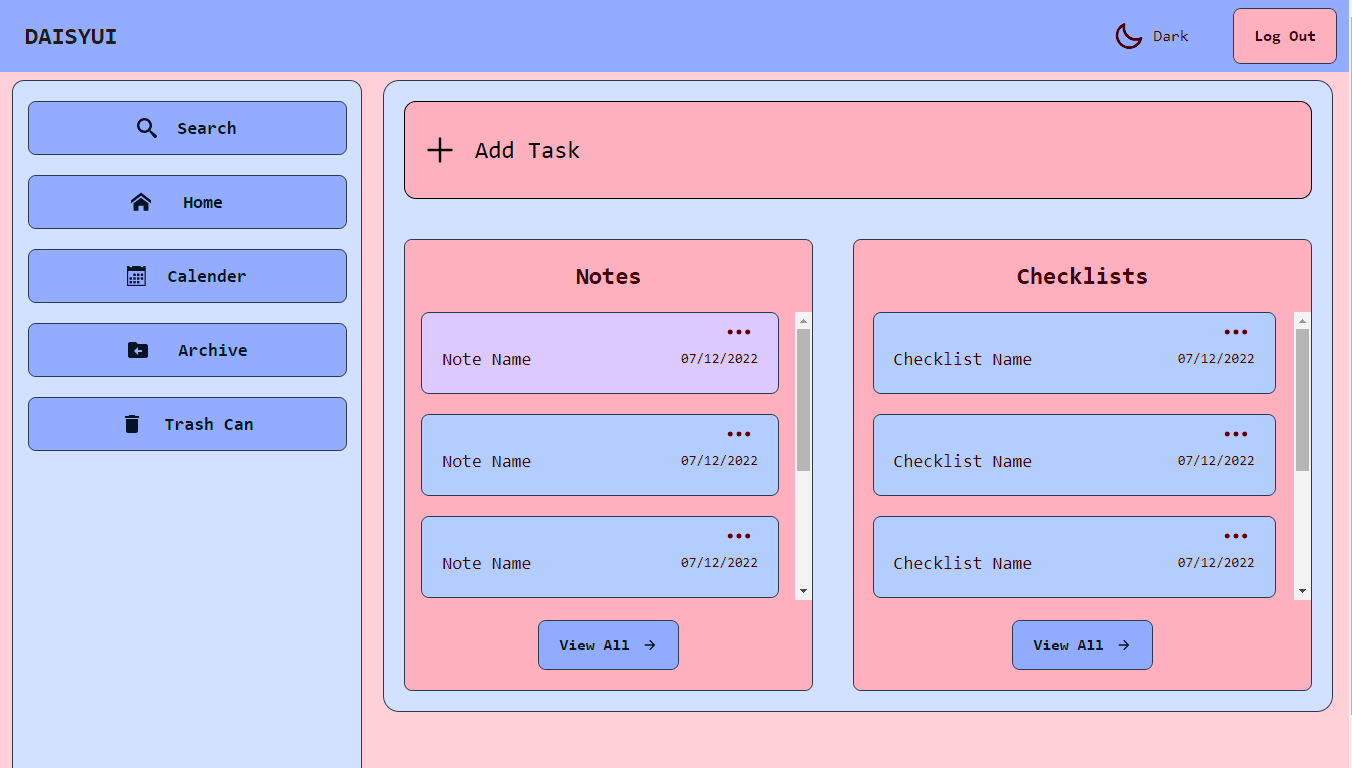Image resolution: width=1352 pixels, height=768 pixels.
Task: Click the magnifier icon in Search button
Action: (x=147, y=128)
